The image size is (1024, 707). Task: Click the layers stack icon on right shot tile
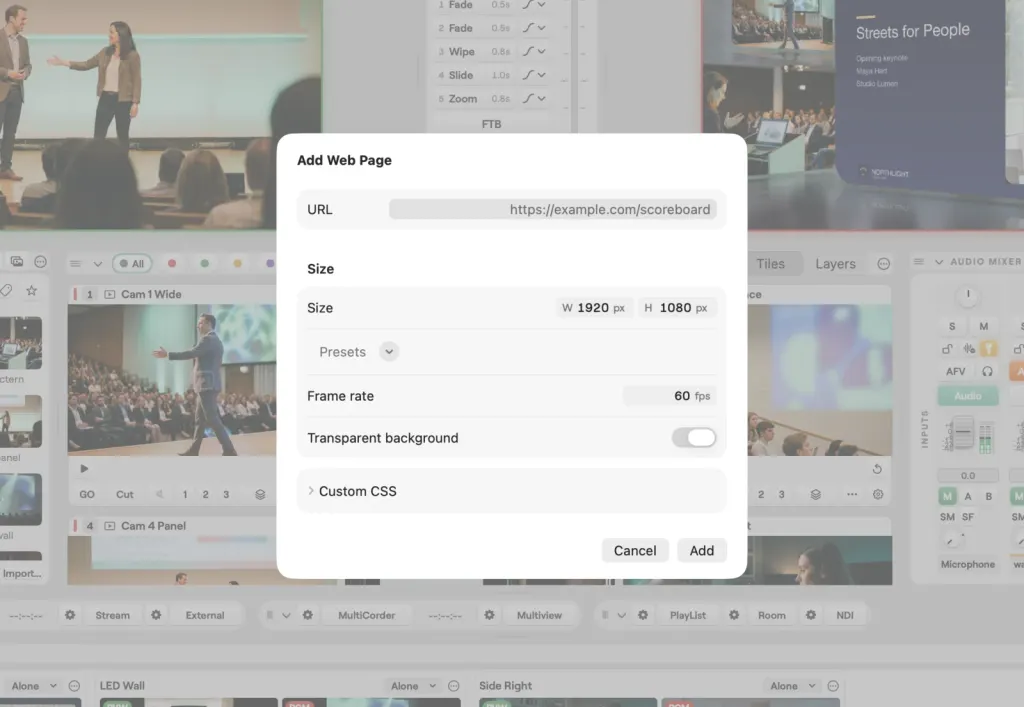[x=816, y=494]
